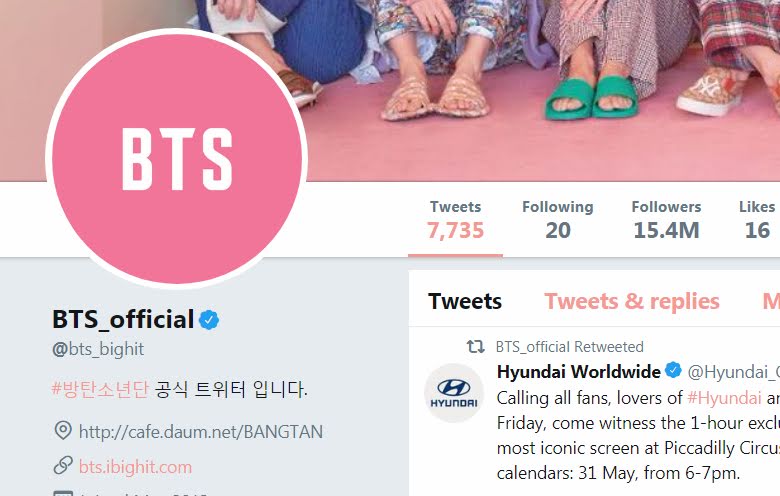Switch to Tweets & replies tab

(x=632, y=301)
